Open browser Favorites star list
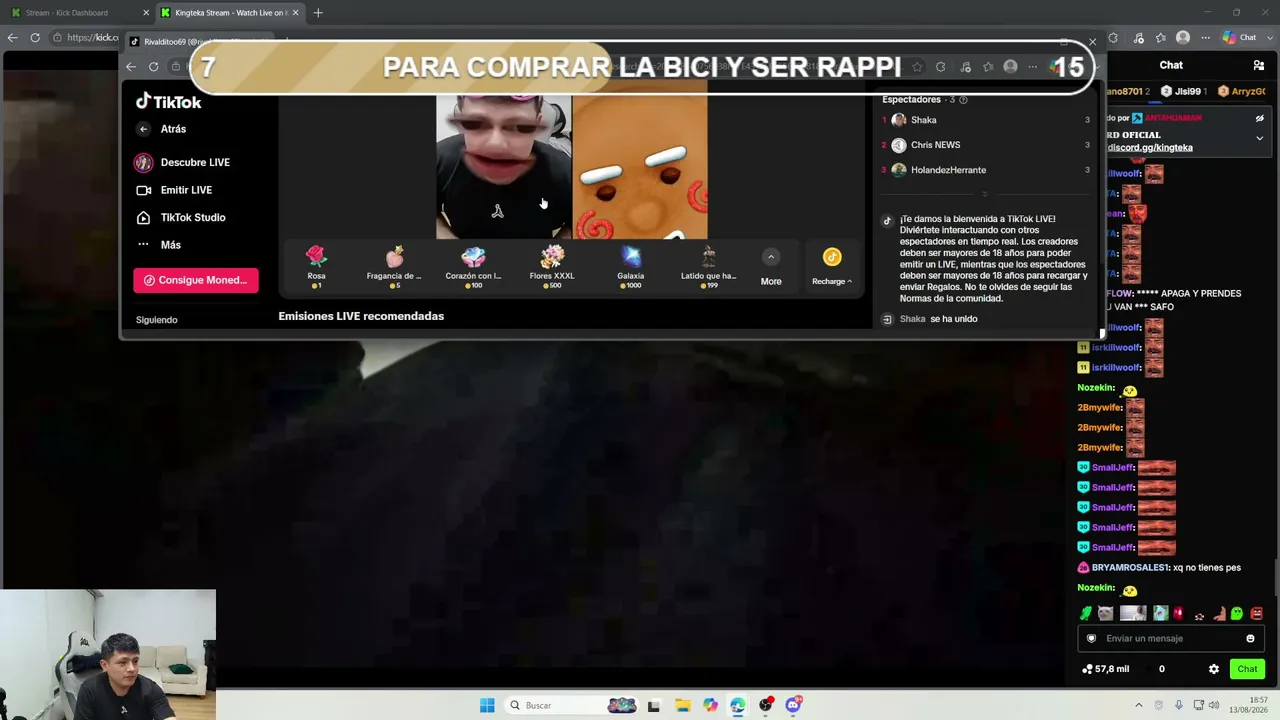 point(1161,38)
